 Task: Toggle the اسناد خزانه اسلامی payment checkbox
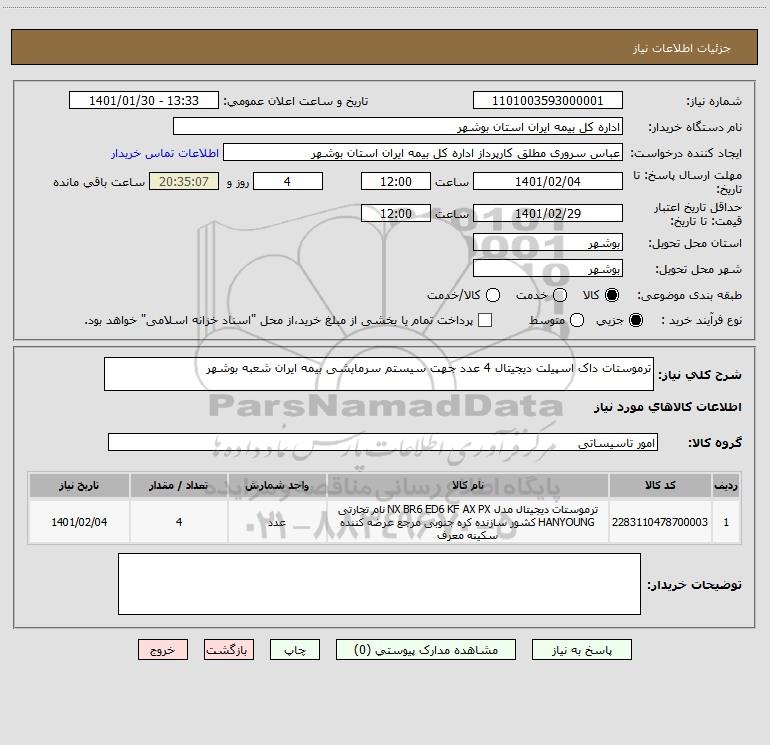click(485, 320)
